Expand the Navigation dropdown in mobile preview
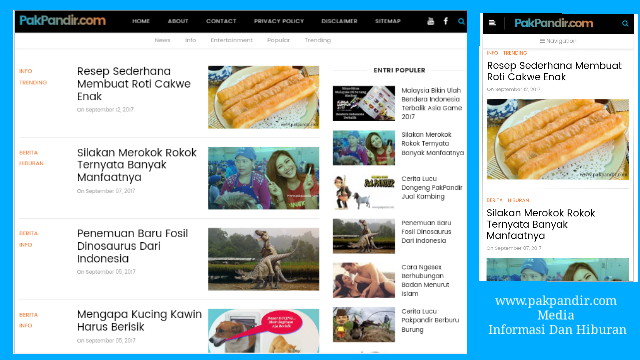 click(x=558, y=41)
